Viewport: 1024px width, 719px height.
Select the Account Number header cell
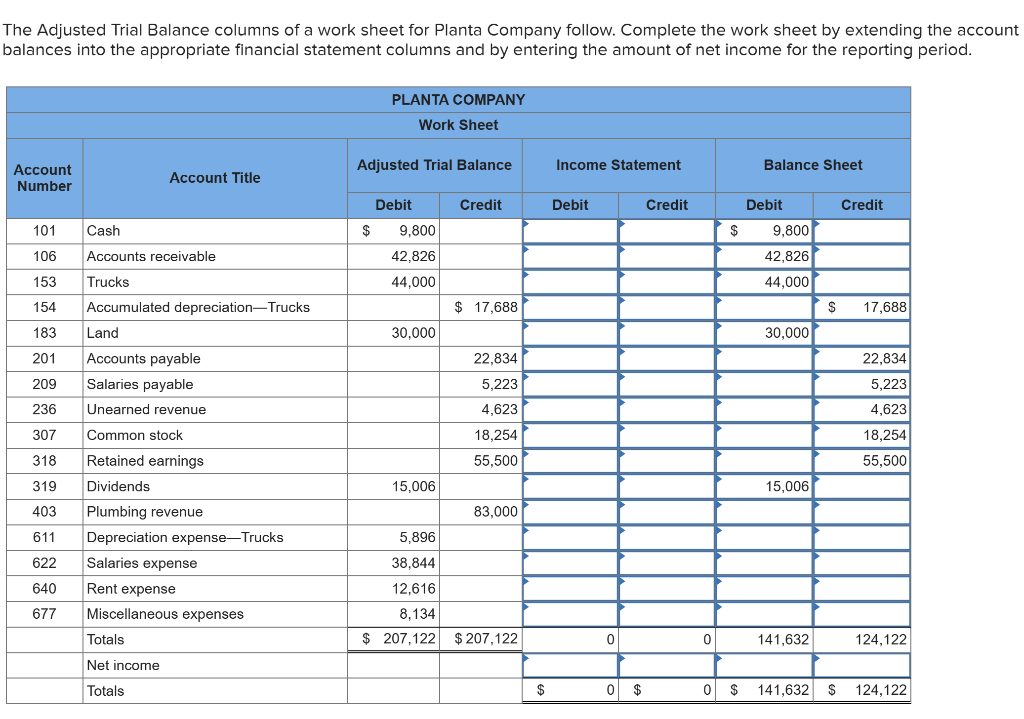pos(43,178)
